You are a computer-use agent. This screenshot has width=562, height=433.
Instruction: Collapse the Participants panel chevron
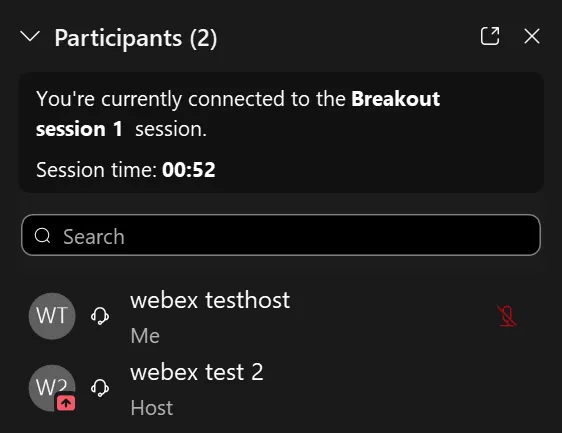(30, 37)
